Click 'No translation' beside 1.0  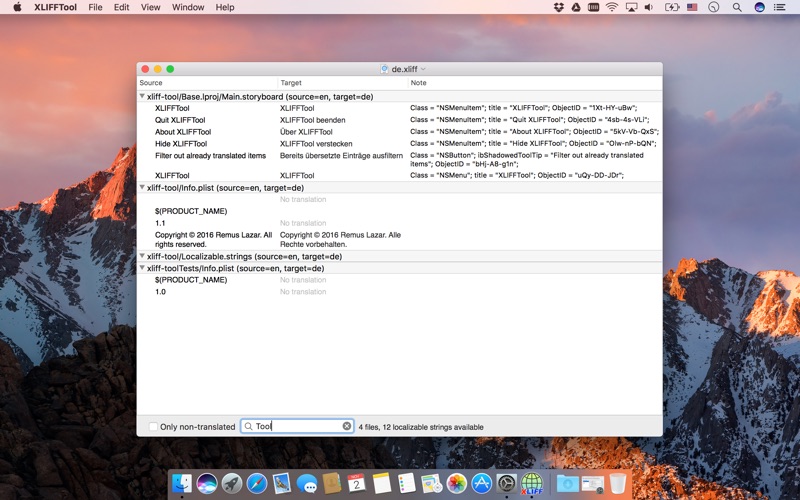coord(303,292)
